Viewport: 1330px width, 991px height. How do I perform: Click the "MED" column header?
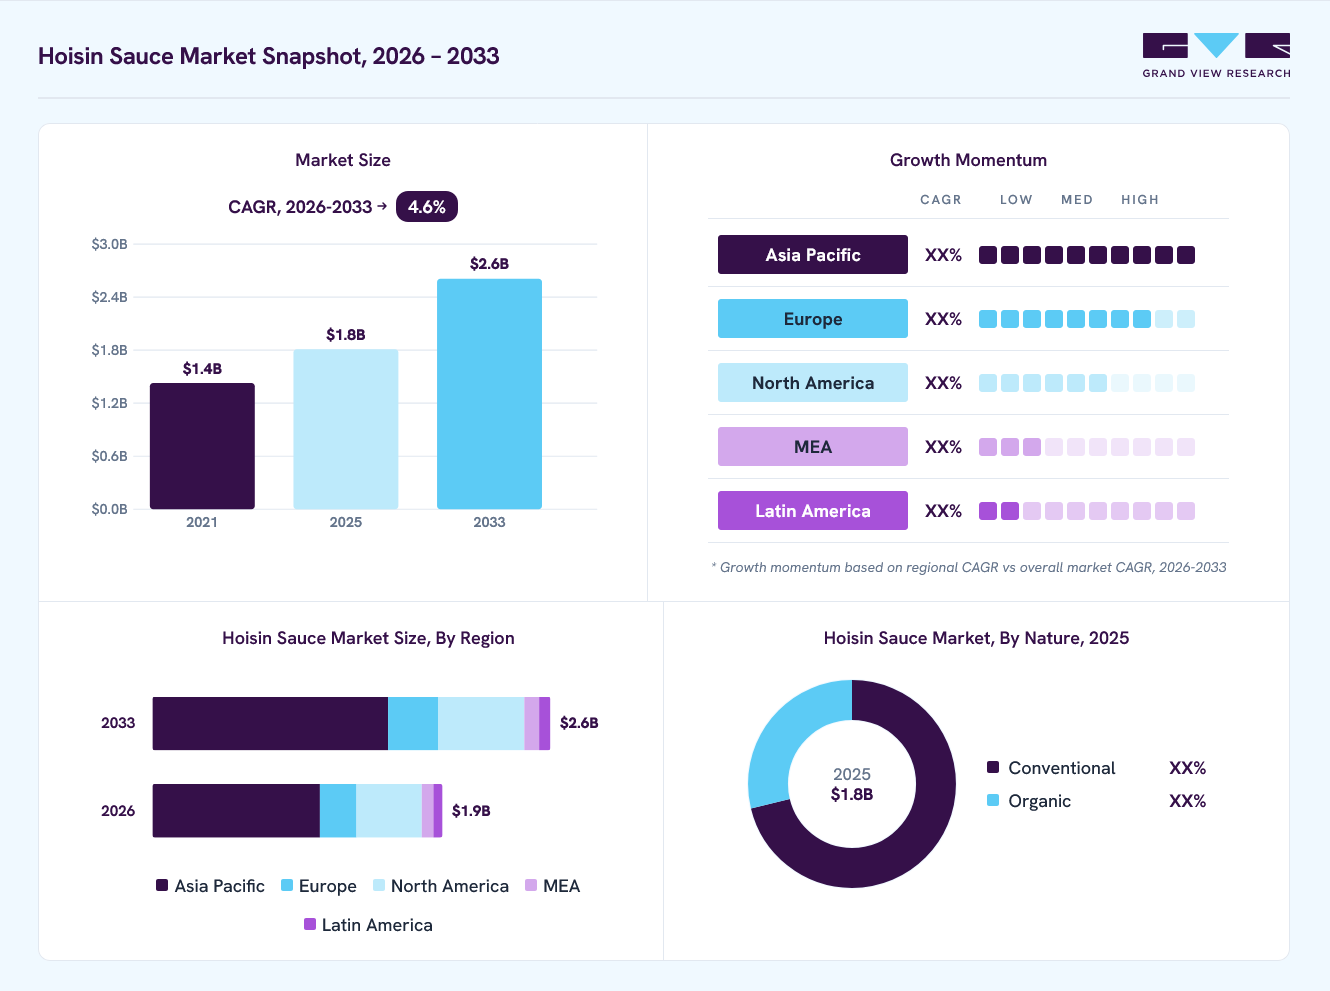pos(1077,200)
